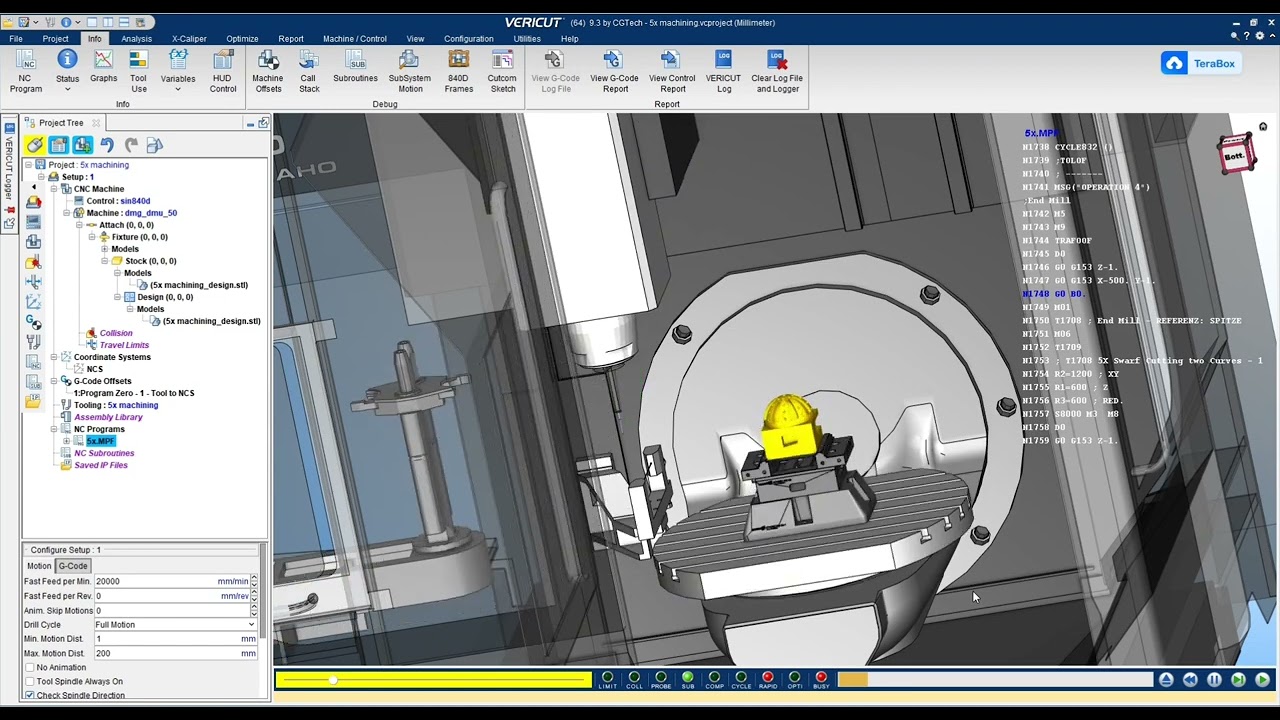Collapse the Stock (0, 0, 0) node

click(x=104, y=261)
